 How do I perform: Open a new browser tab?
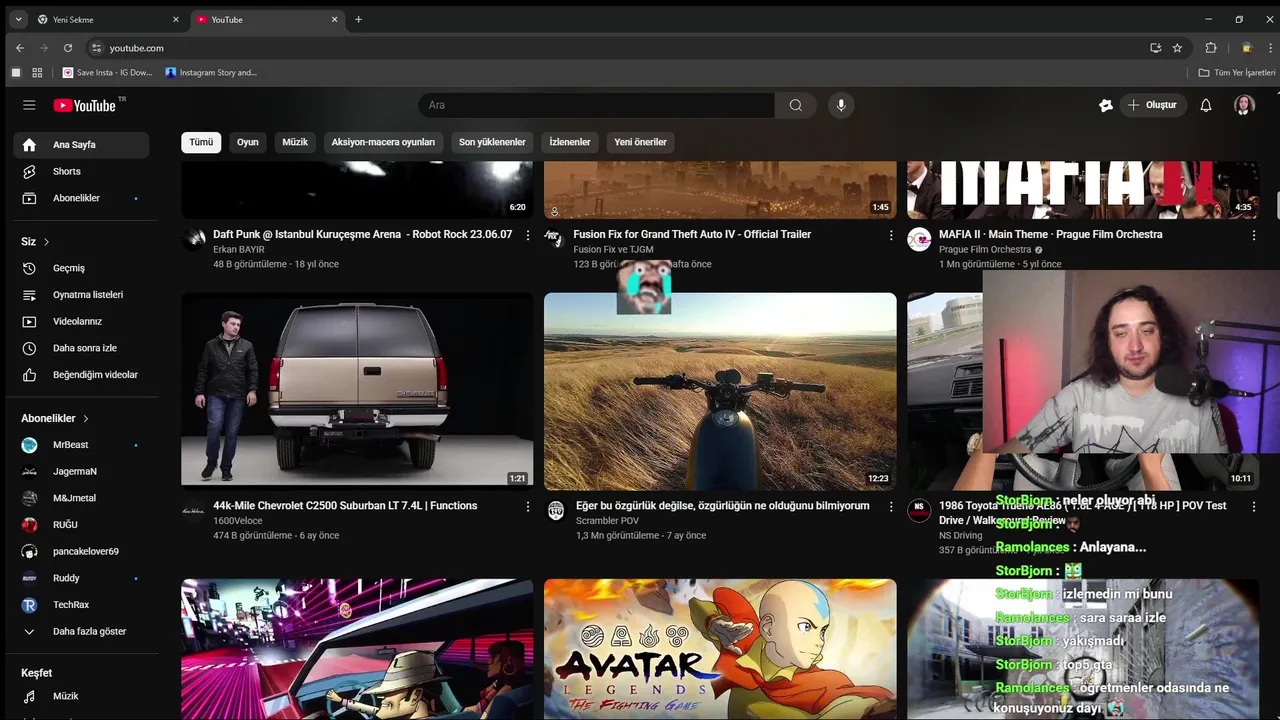click(358, 19)
